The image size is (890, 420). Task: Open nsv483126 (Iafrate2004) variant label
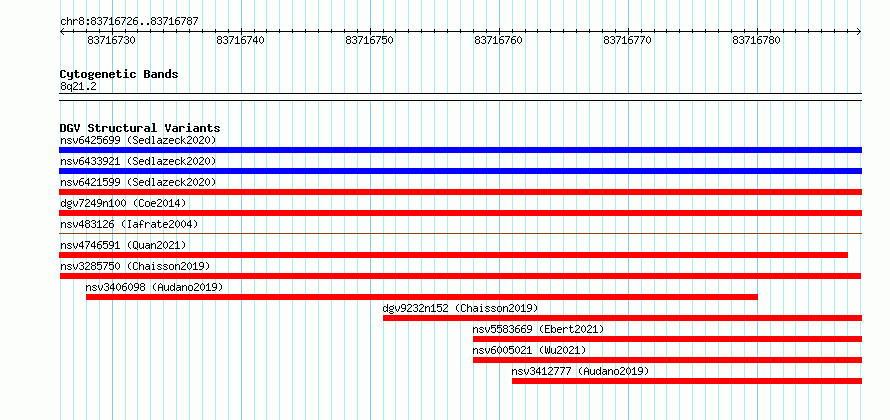click(x=129, y=224)
